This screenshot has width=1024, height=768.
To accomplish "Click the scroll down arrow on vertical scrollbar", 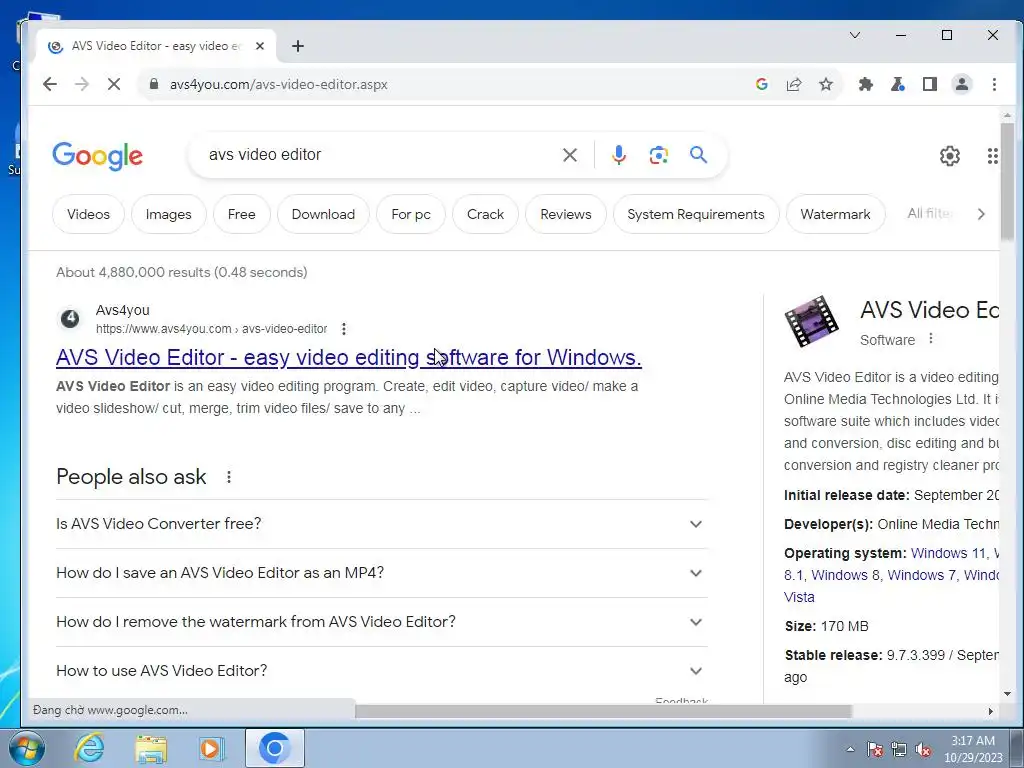I will click(1007, 694).
